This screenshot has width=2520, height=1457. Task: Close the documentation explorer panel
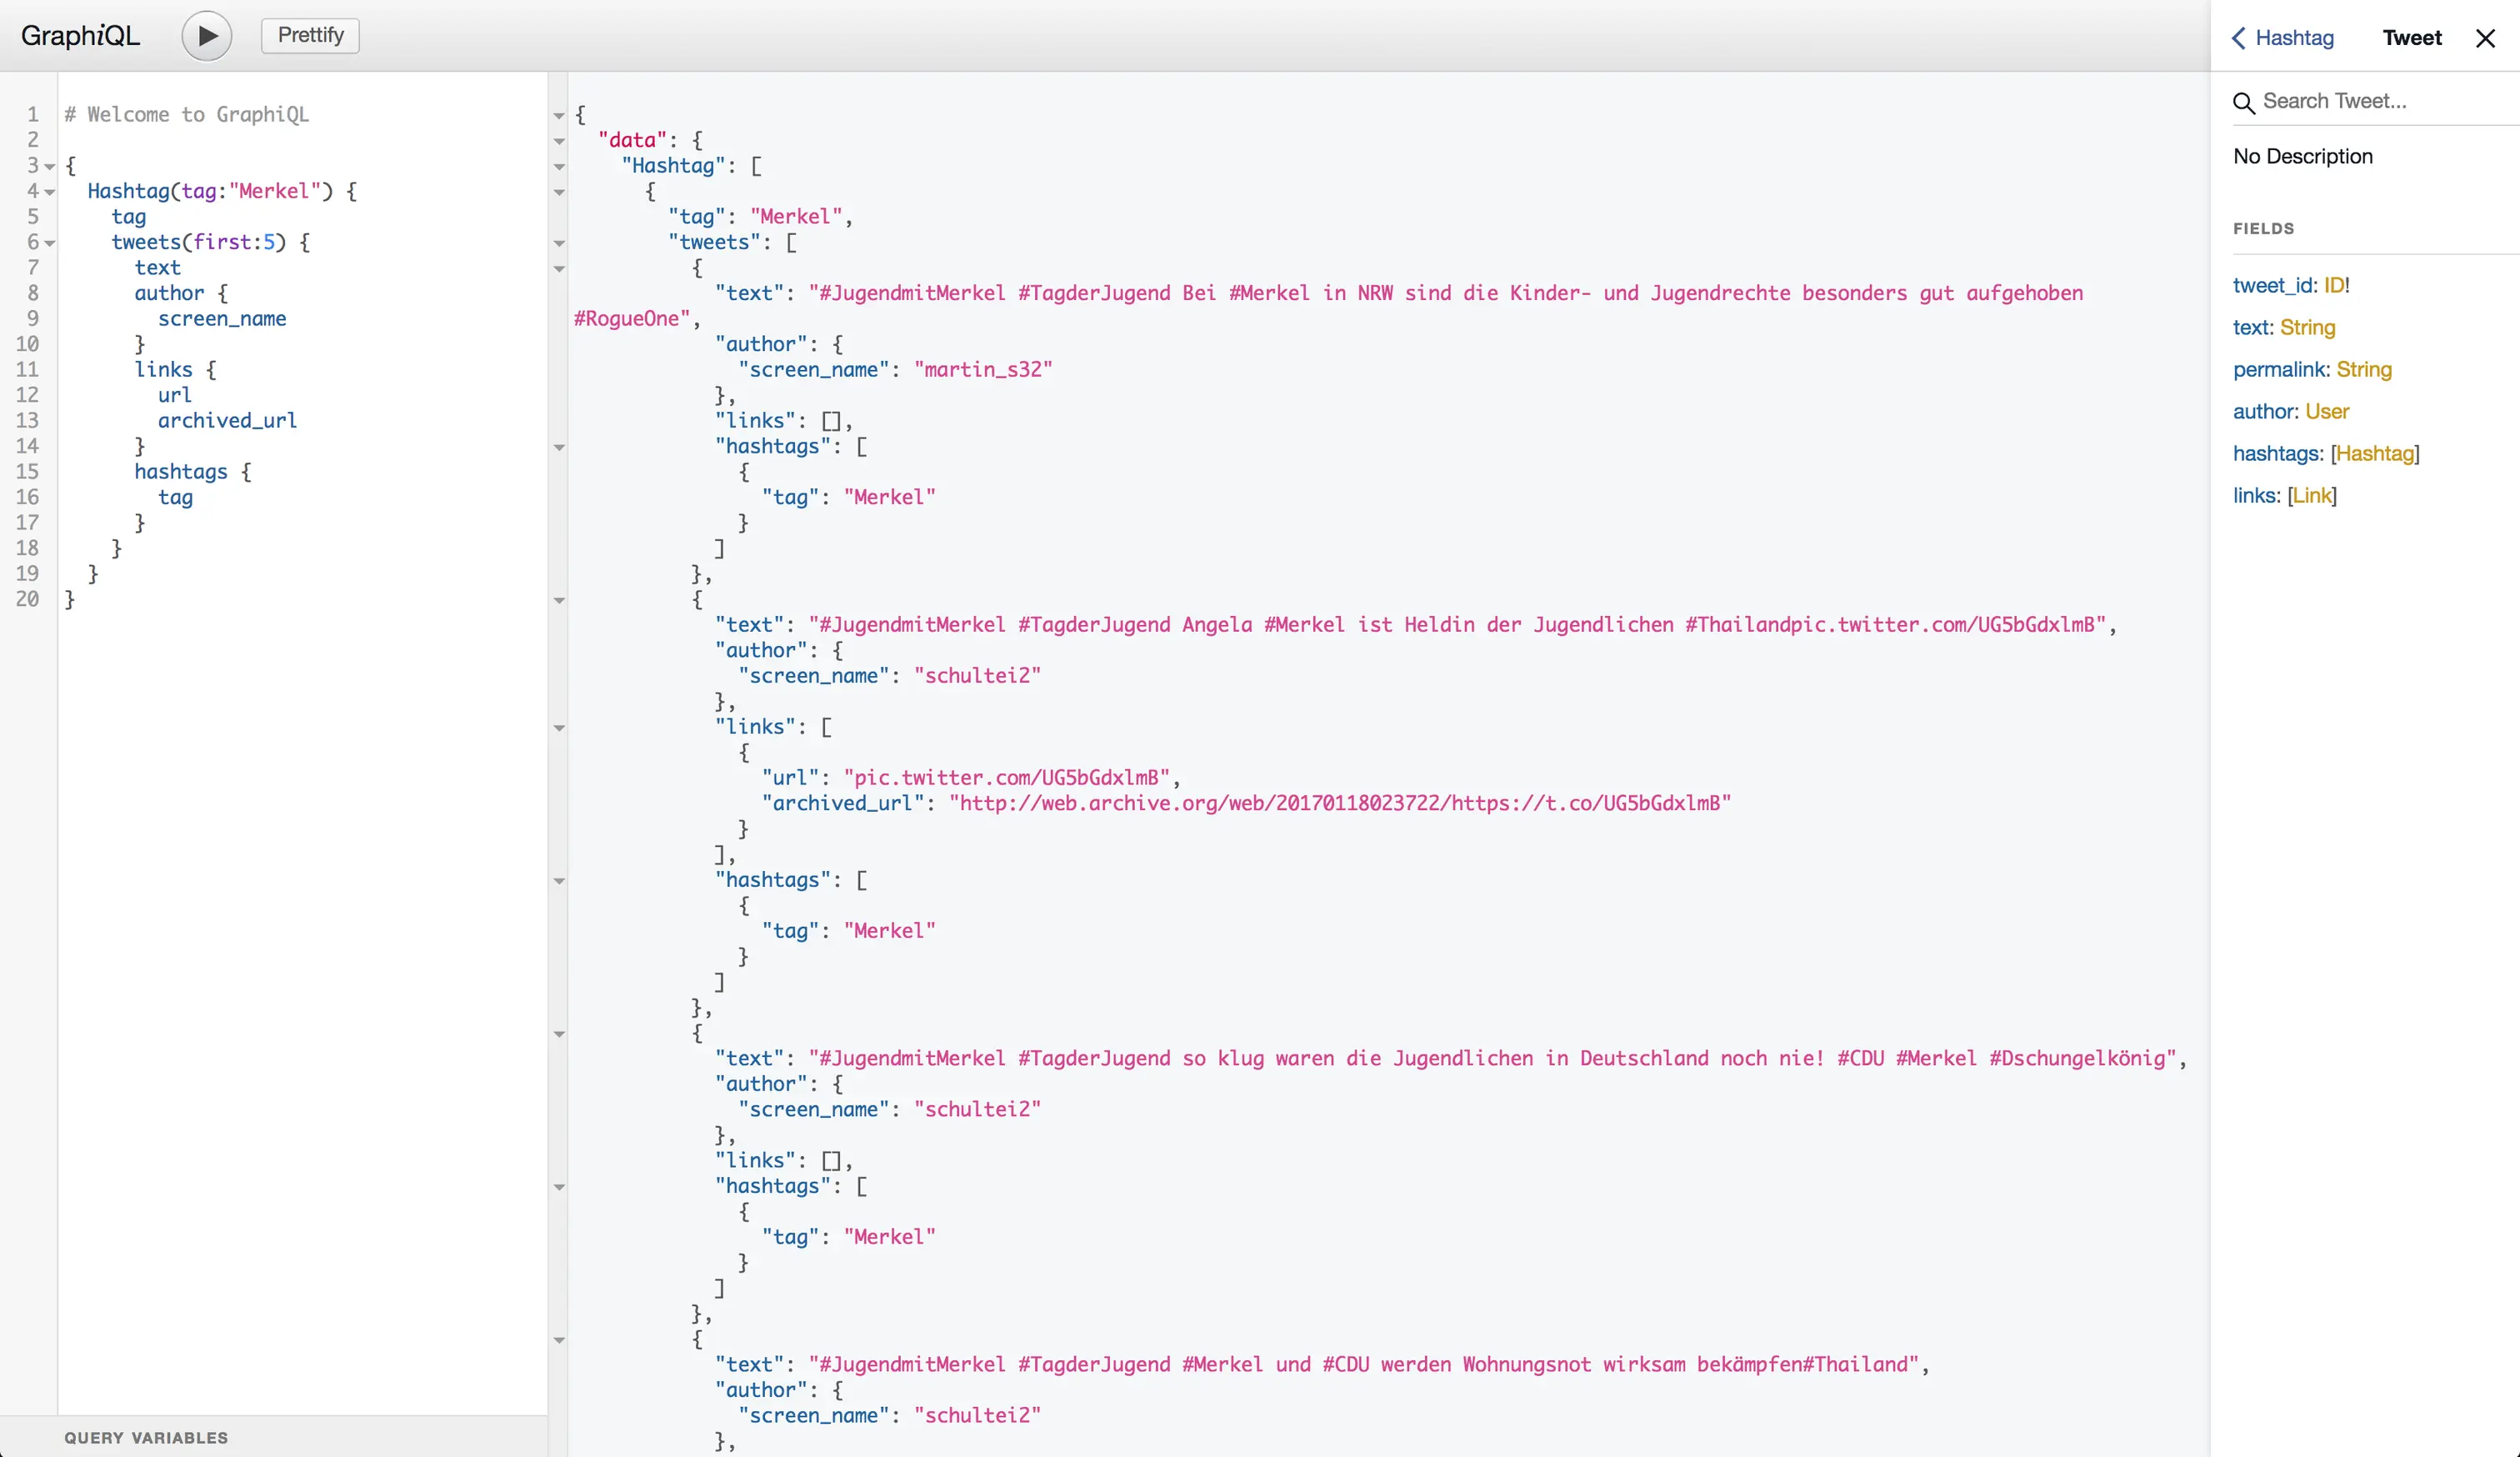coord(2485,38)
